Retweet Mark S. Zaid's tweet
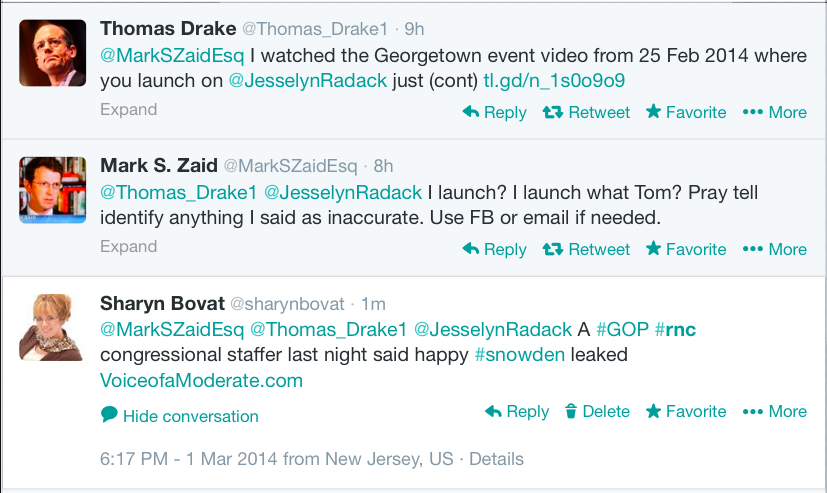This screenshot has width=827, height=493. point(586,249)
